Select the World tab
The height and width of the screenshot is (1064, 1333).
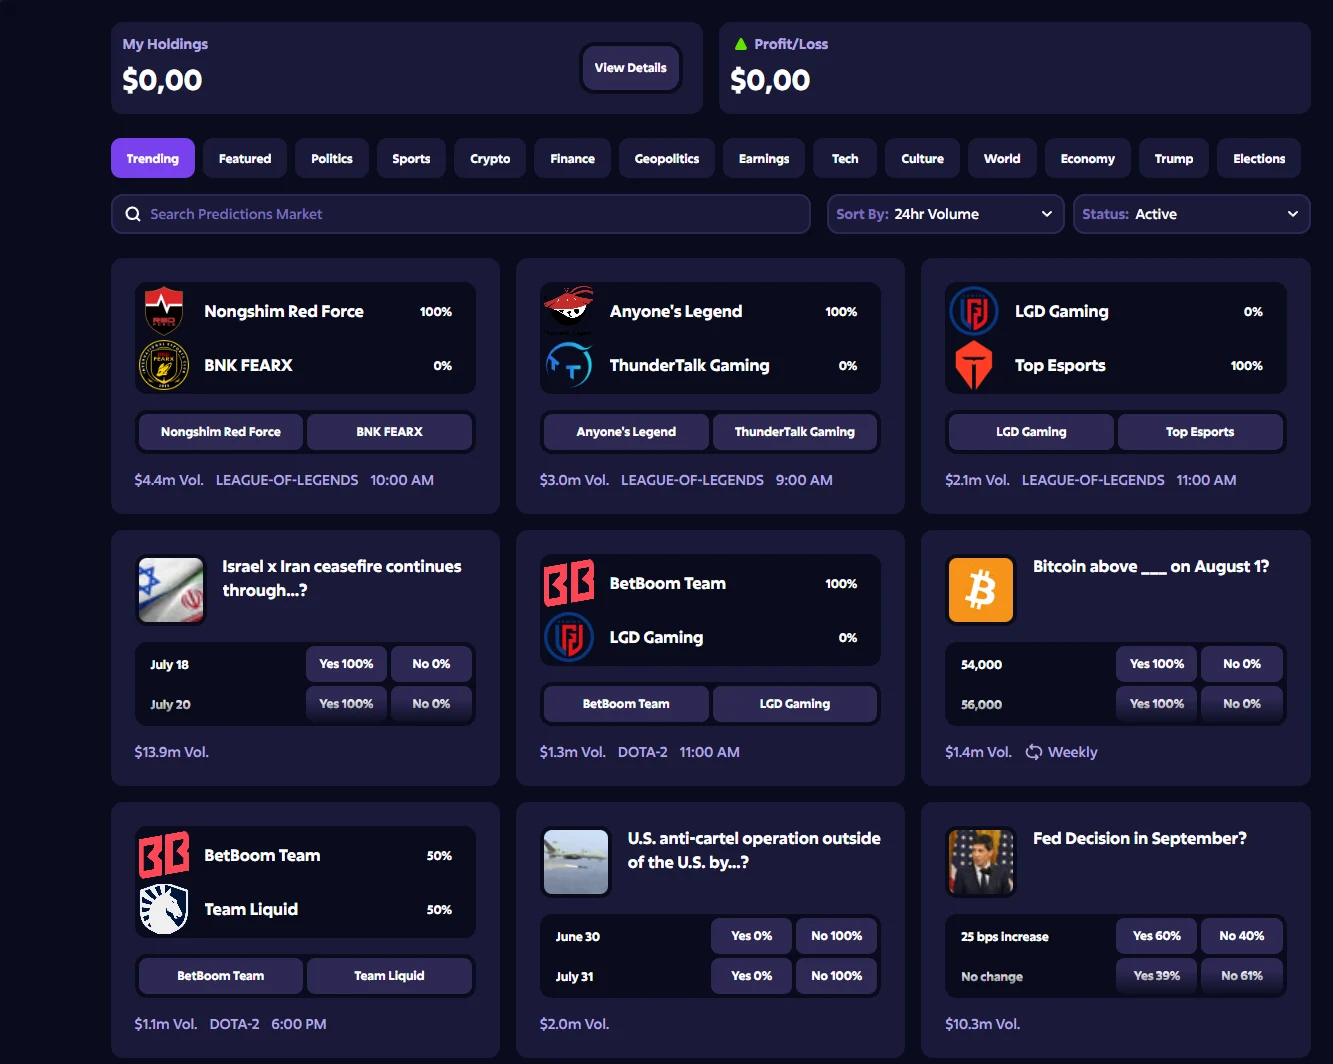point(1002,158)
